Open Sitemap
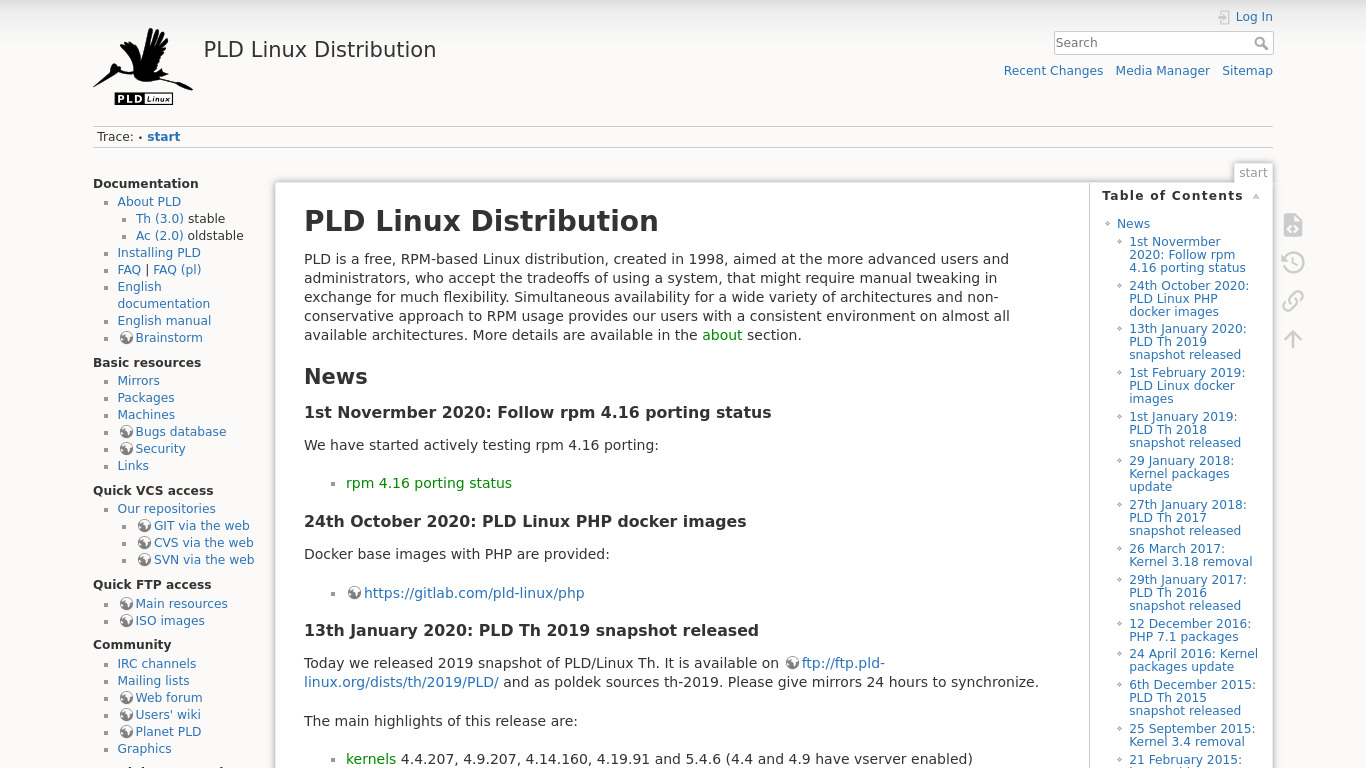1366x768 pixels. pos(1247,71)
